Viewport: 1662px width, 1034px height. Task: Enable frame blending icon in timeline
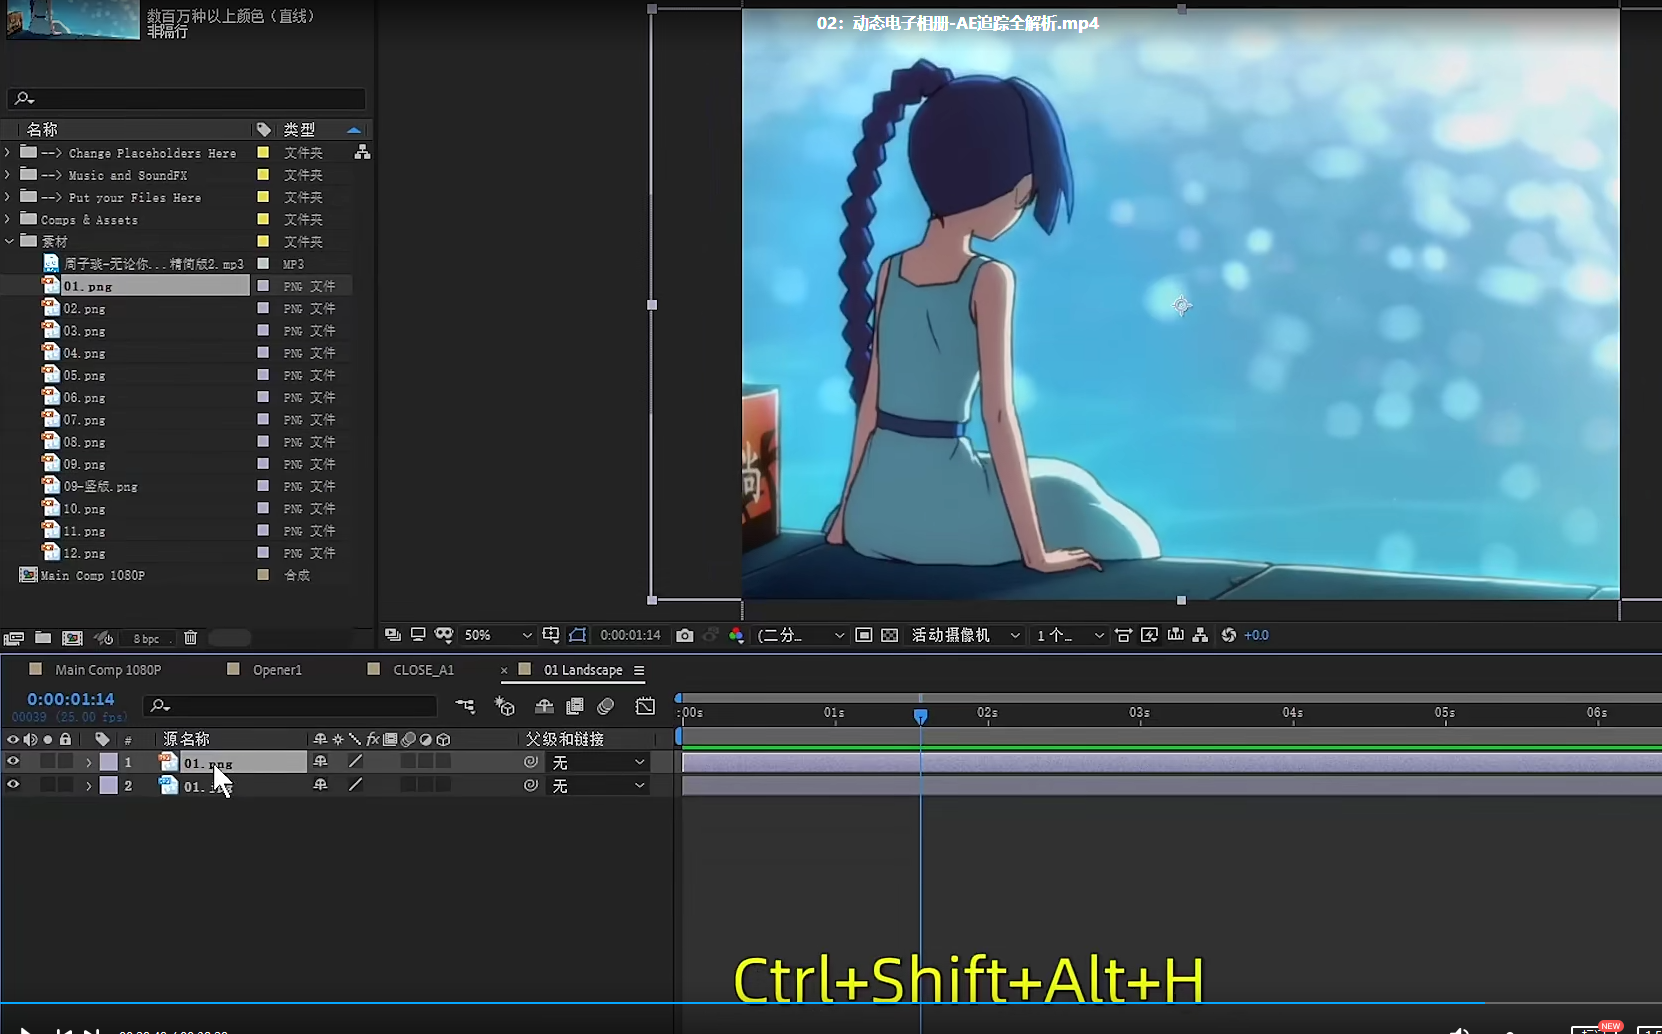(x=575, y=706)
